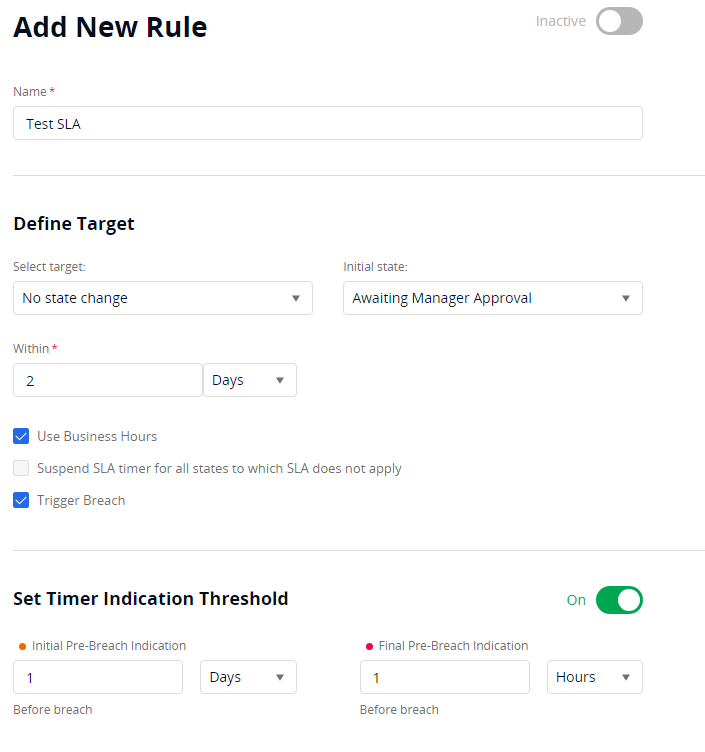
Task: Click the Initial Pre-Breach Indication value field
Action: tap(98, 677)
